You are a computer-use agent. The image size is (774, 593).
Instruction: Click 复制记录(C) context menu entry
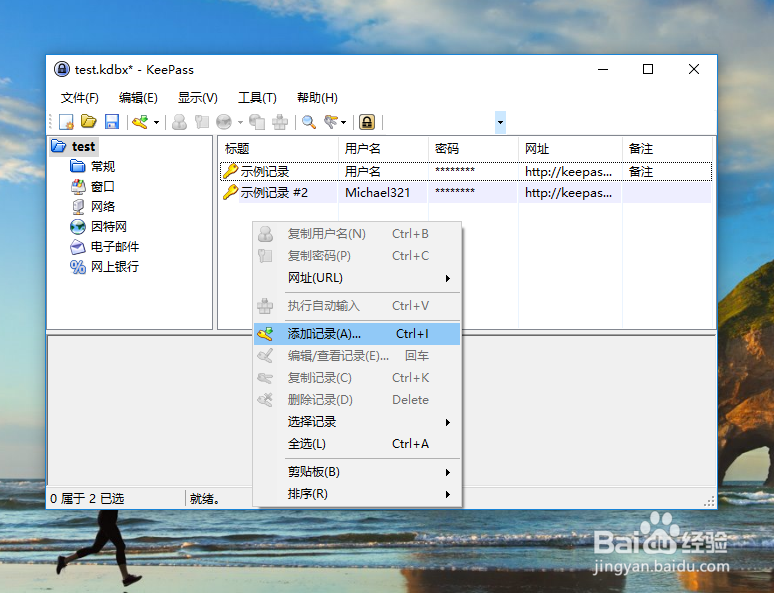(357, 378)
